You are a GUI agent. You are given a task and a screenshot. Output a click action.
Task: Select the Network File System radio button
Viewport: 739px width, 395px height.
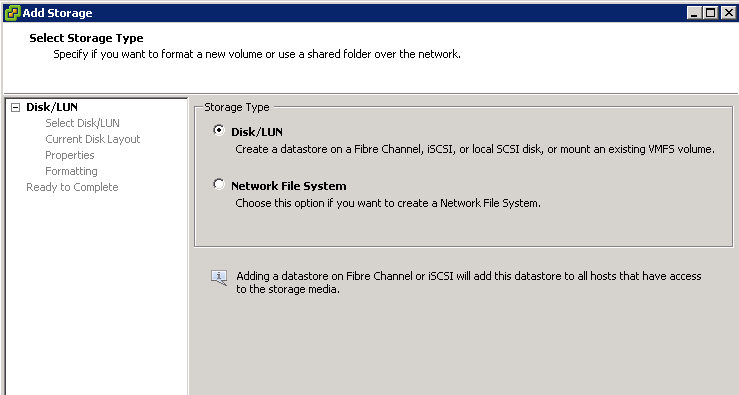pos(219,184)
